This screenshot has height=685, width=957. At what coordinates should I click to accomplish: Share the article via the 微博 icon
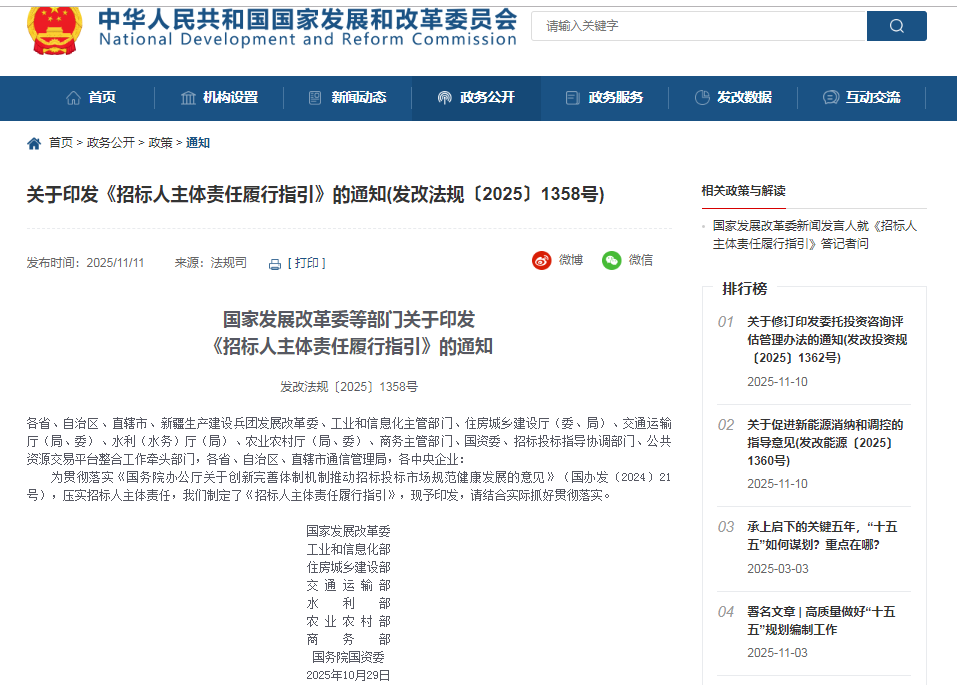540,261
